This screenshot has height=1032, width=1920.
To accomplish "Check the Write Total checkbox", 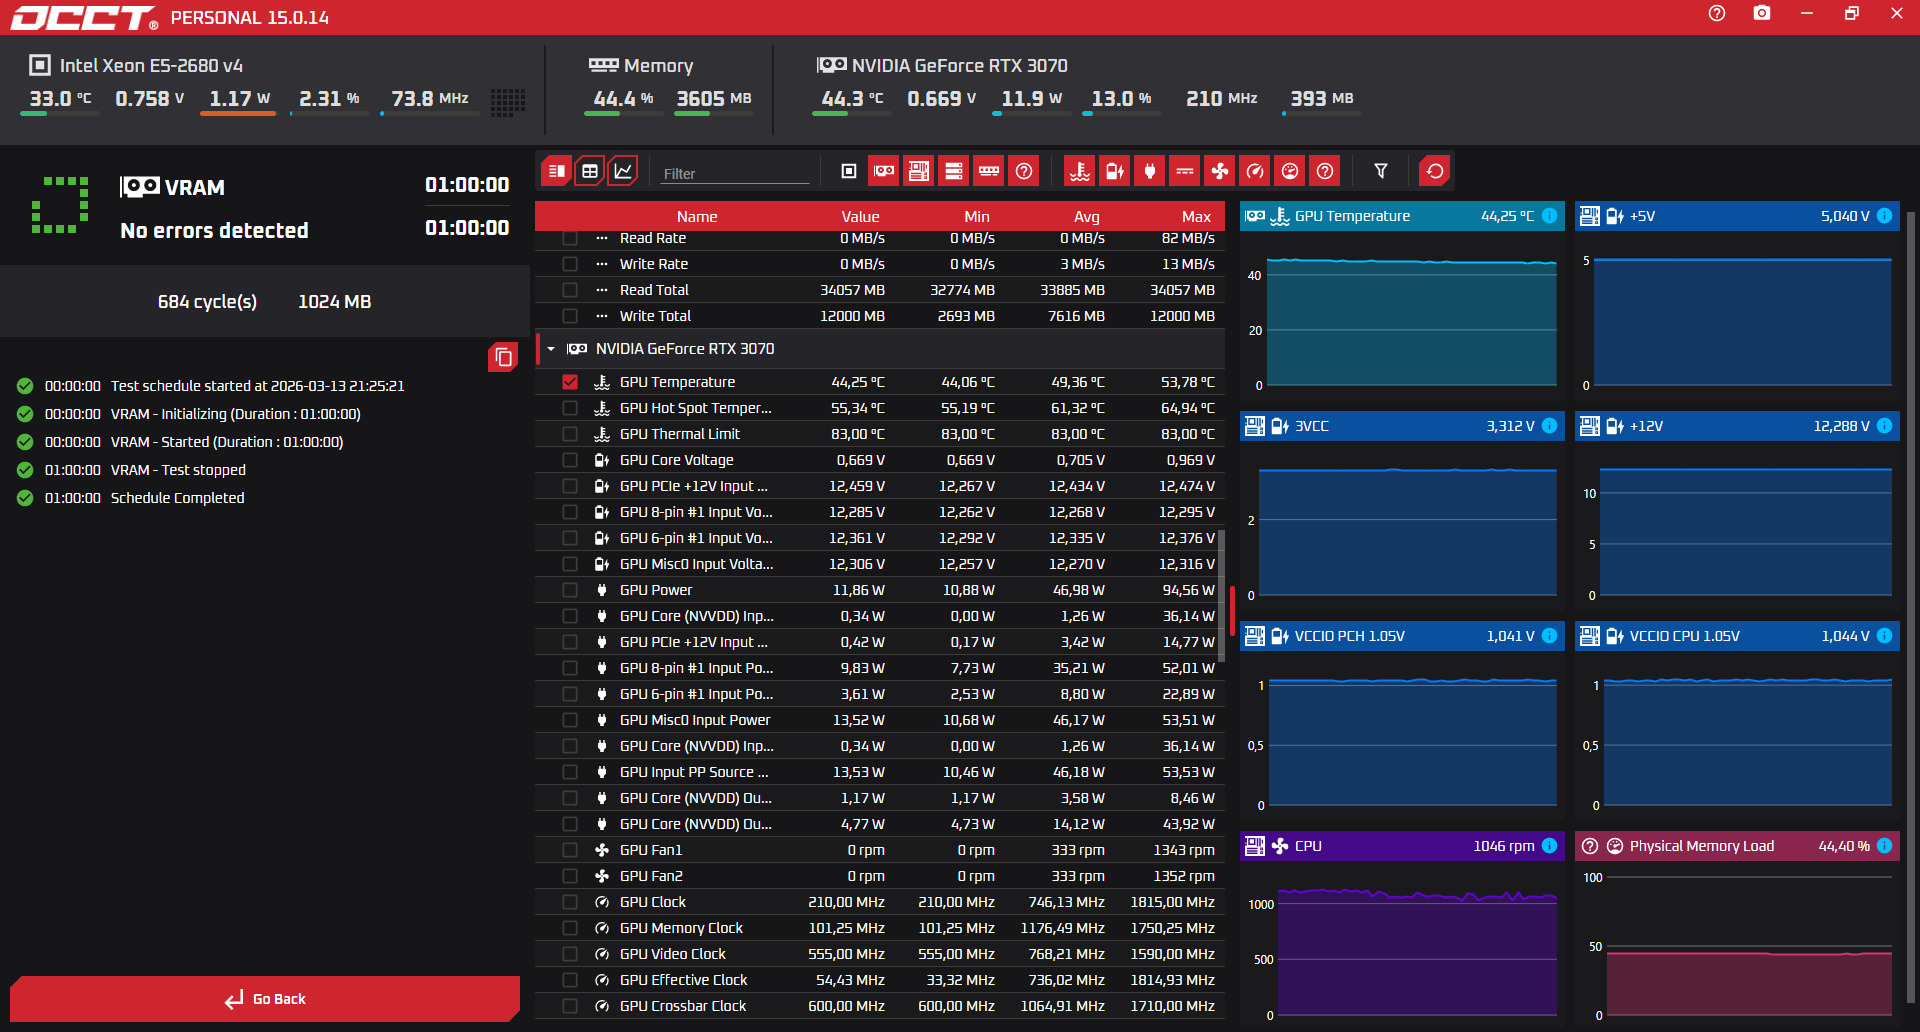I will click(570, 316).
